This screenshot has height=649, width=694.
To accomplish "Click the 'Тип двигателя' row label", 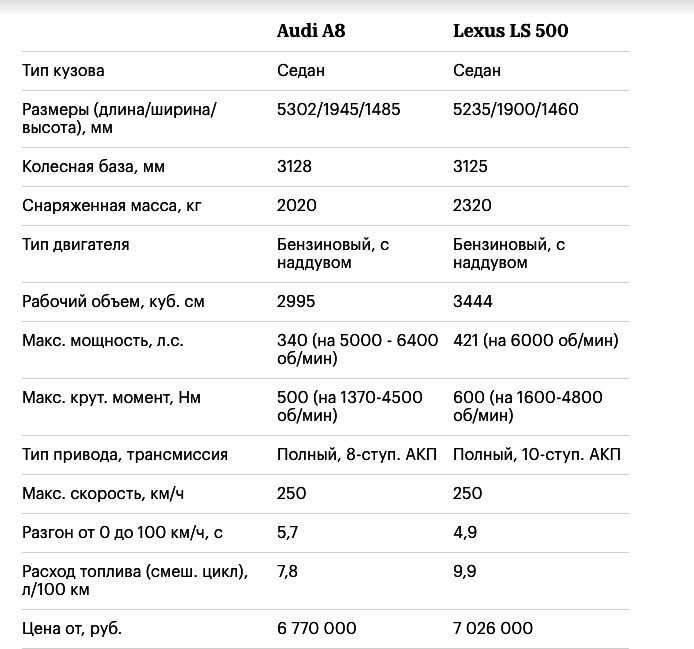I will pyautogui.click(x=76, y=244).
